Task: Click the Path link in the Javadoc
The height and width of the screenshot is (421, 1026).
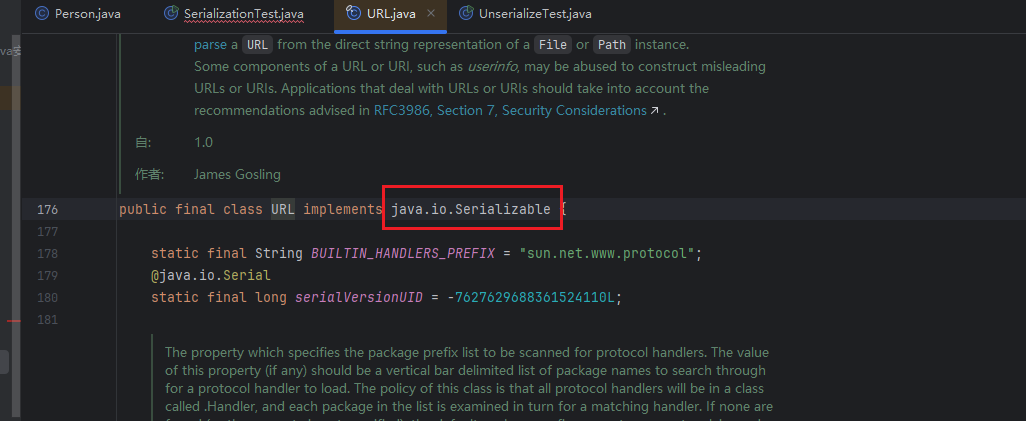Action: pyautogui.click(x=610, y=44)
